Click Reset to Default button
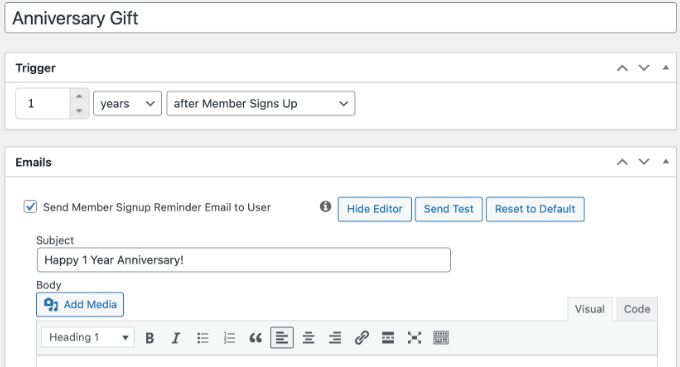The image size is (680, 367). tap(535, 209)
